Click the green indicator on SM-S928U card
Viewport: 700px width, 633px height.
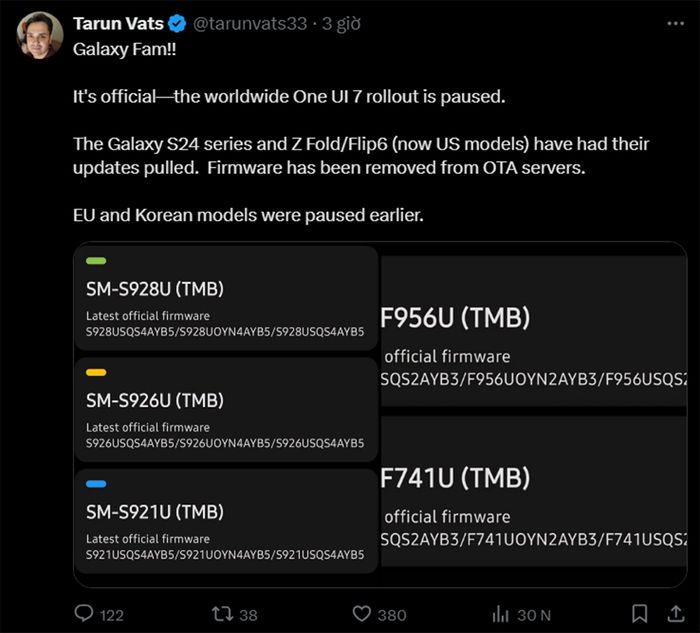tap(96, 261)
